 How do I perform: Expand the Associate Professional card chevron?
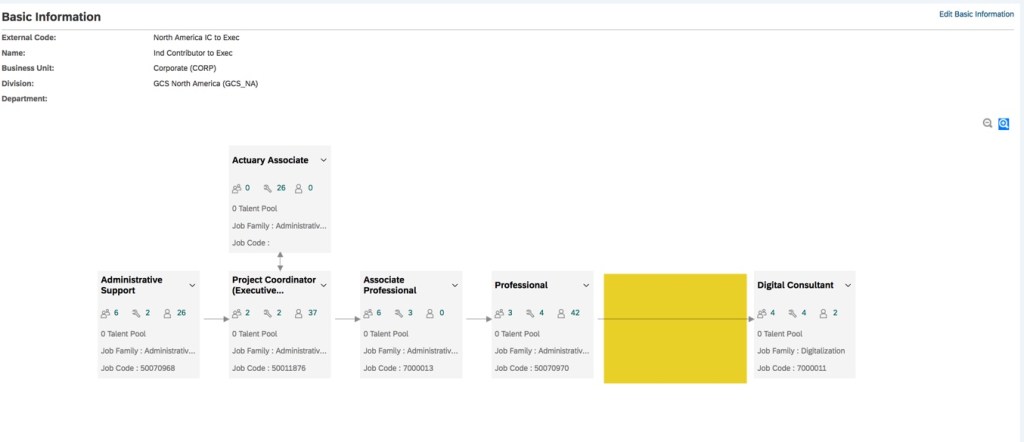click(455, 285)
